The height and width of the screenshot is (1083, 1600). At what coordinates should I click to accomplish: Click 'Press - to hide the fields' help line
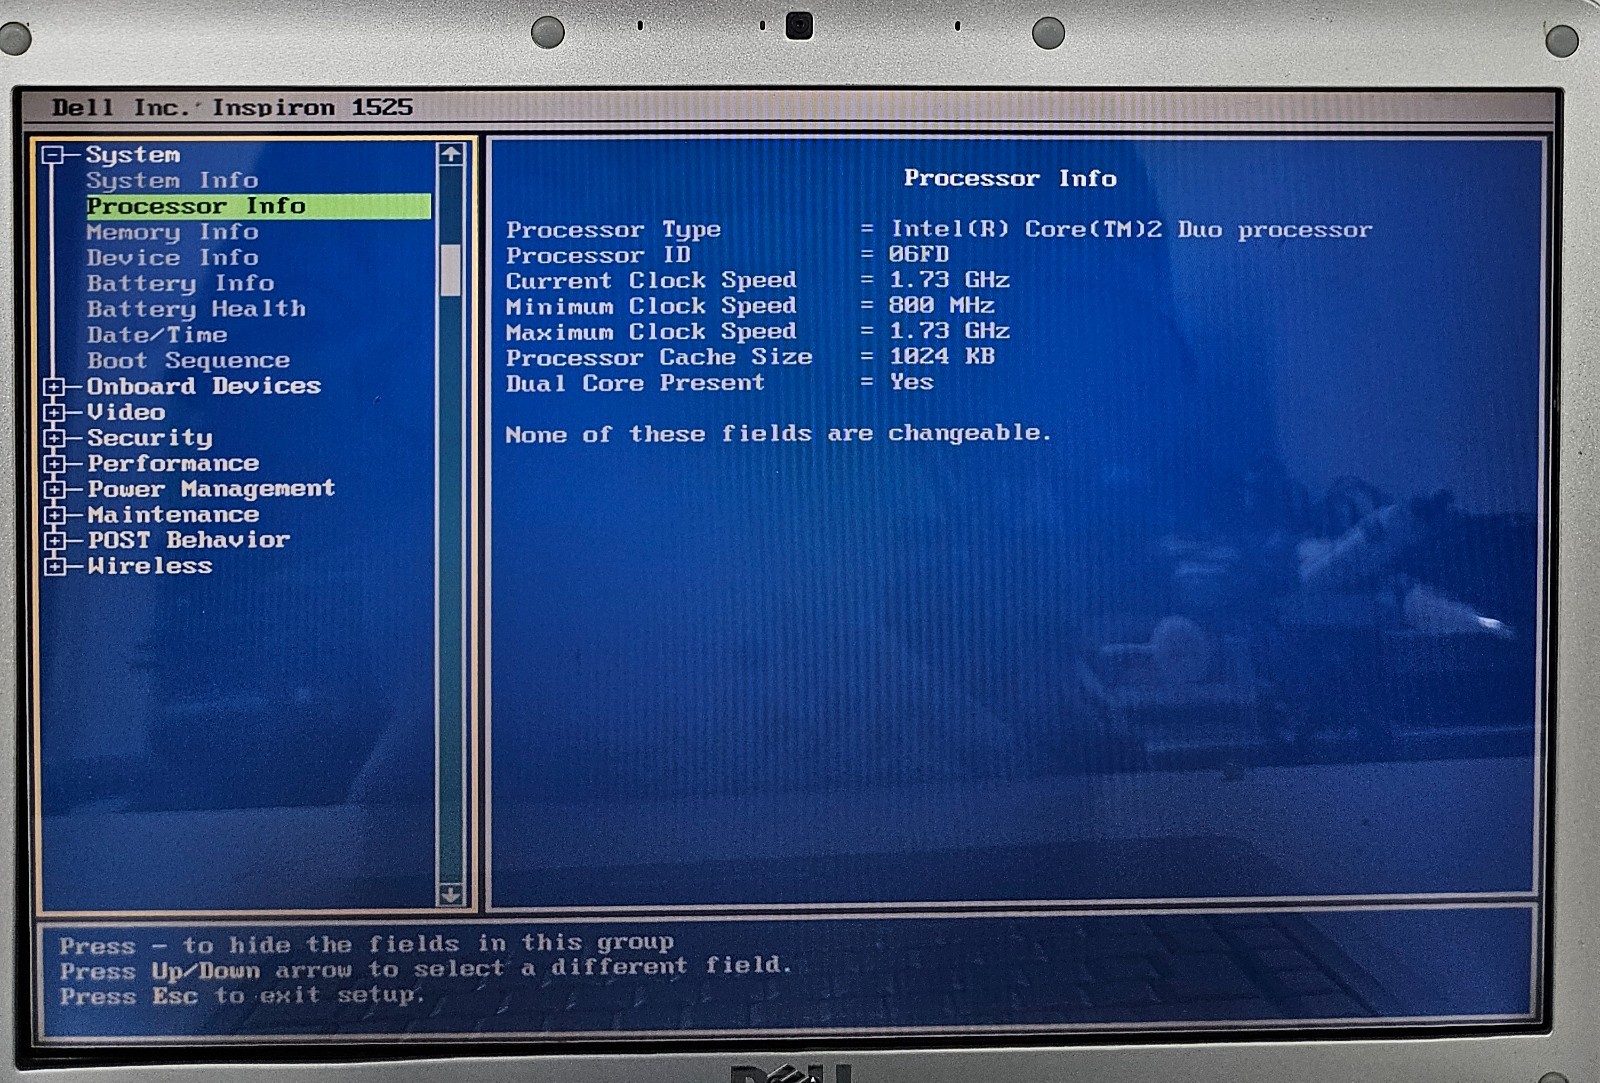coord(366,943)
